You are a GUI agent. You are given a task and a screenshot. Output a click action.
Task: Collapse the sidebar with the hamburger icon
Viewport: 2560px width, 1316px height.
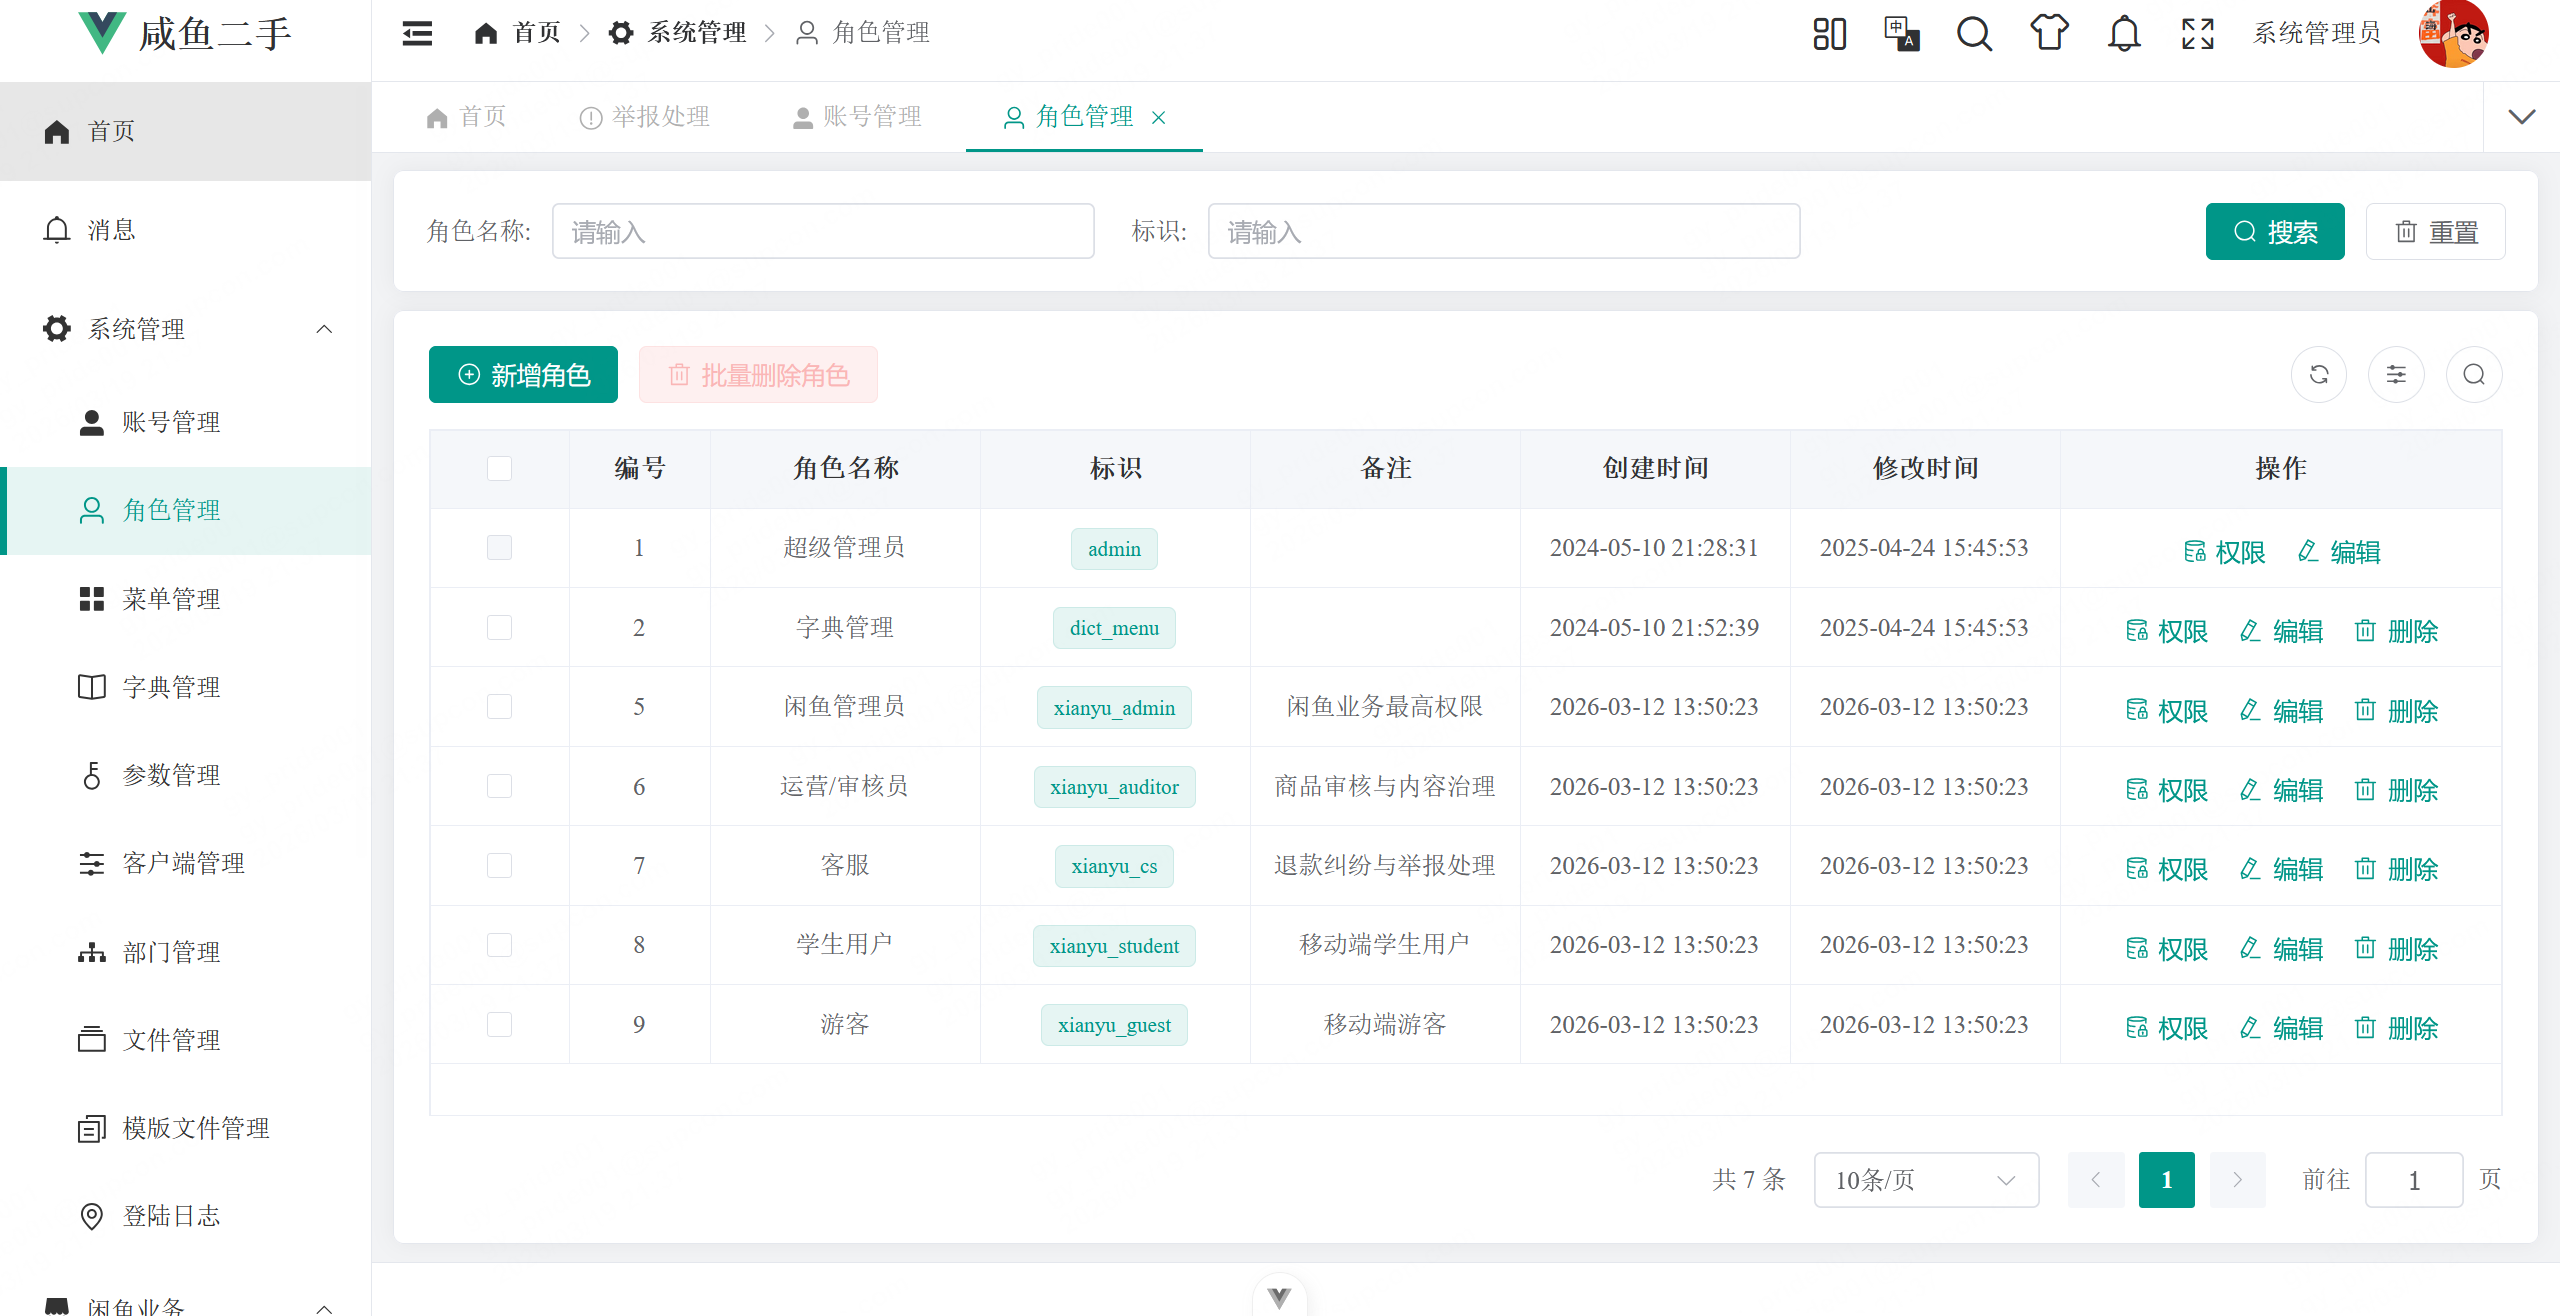coord(417,32)
